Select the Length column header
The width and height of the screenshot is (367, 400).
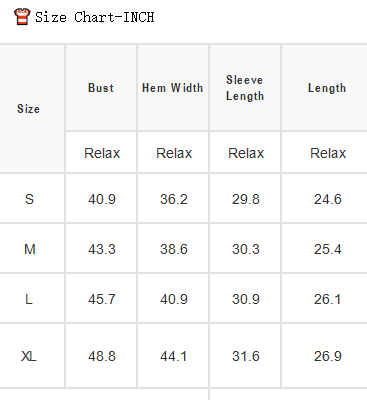coord(327,88)
